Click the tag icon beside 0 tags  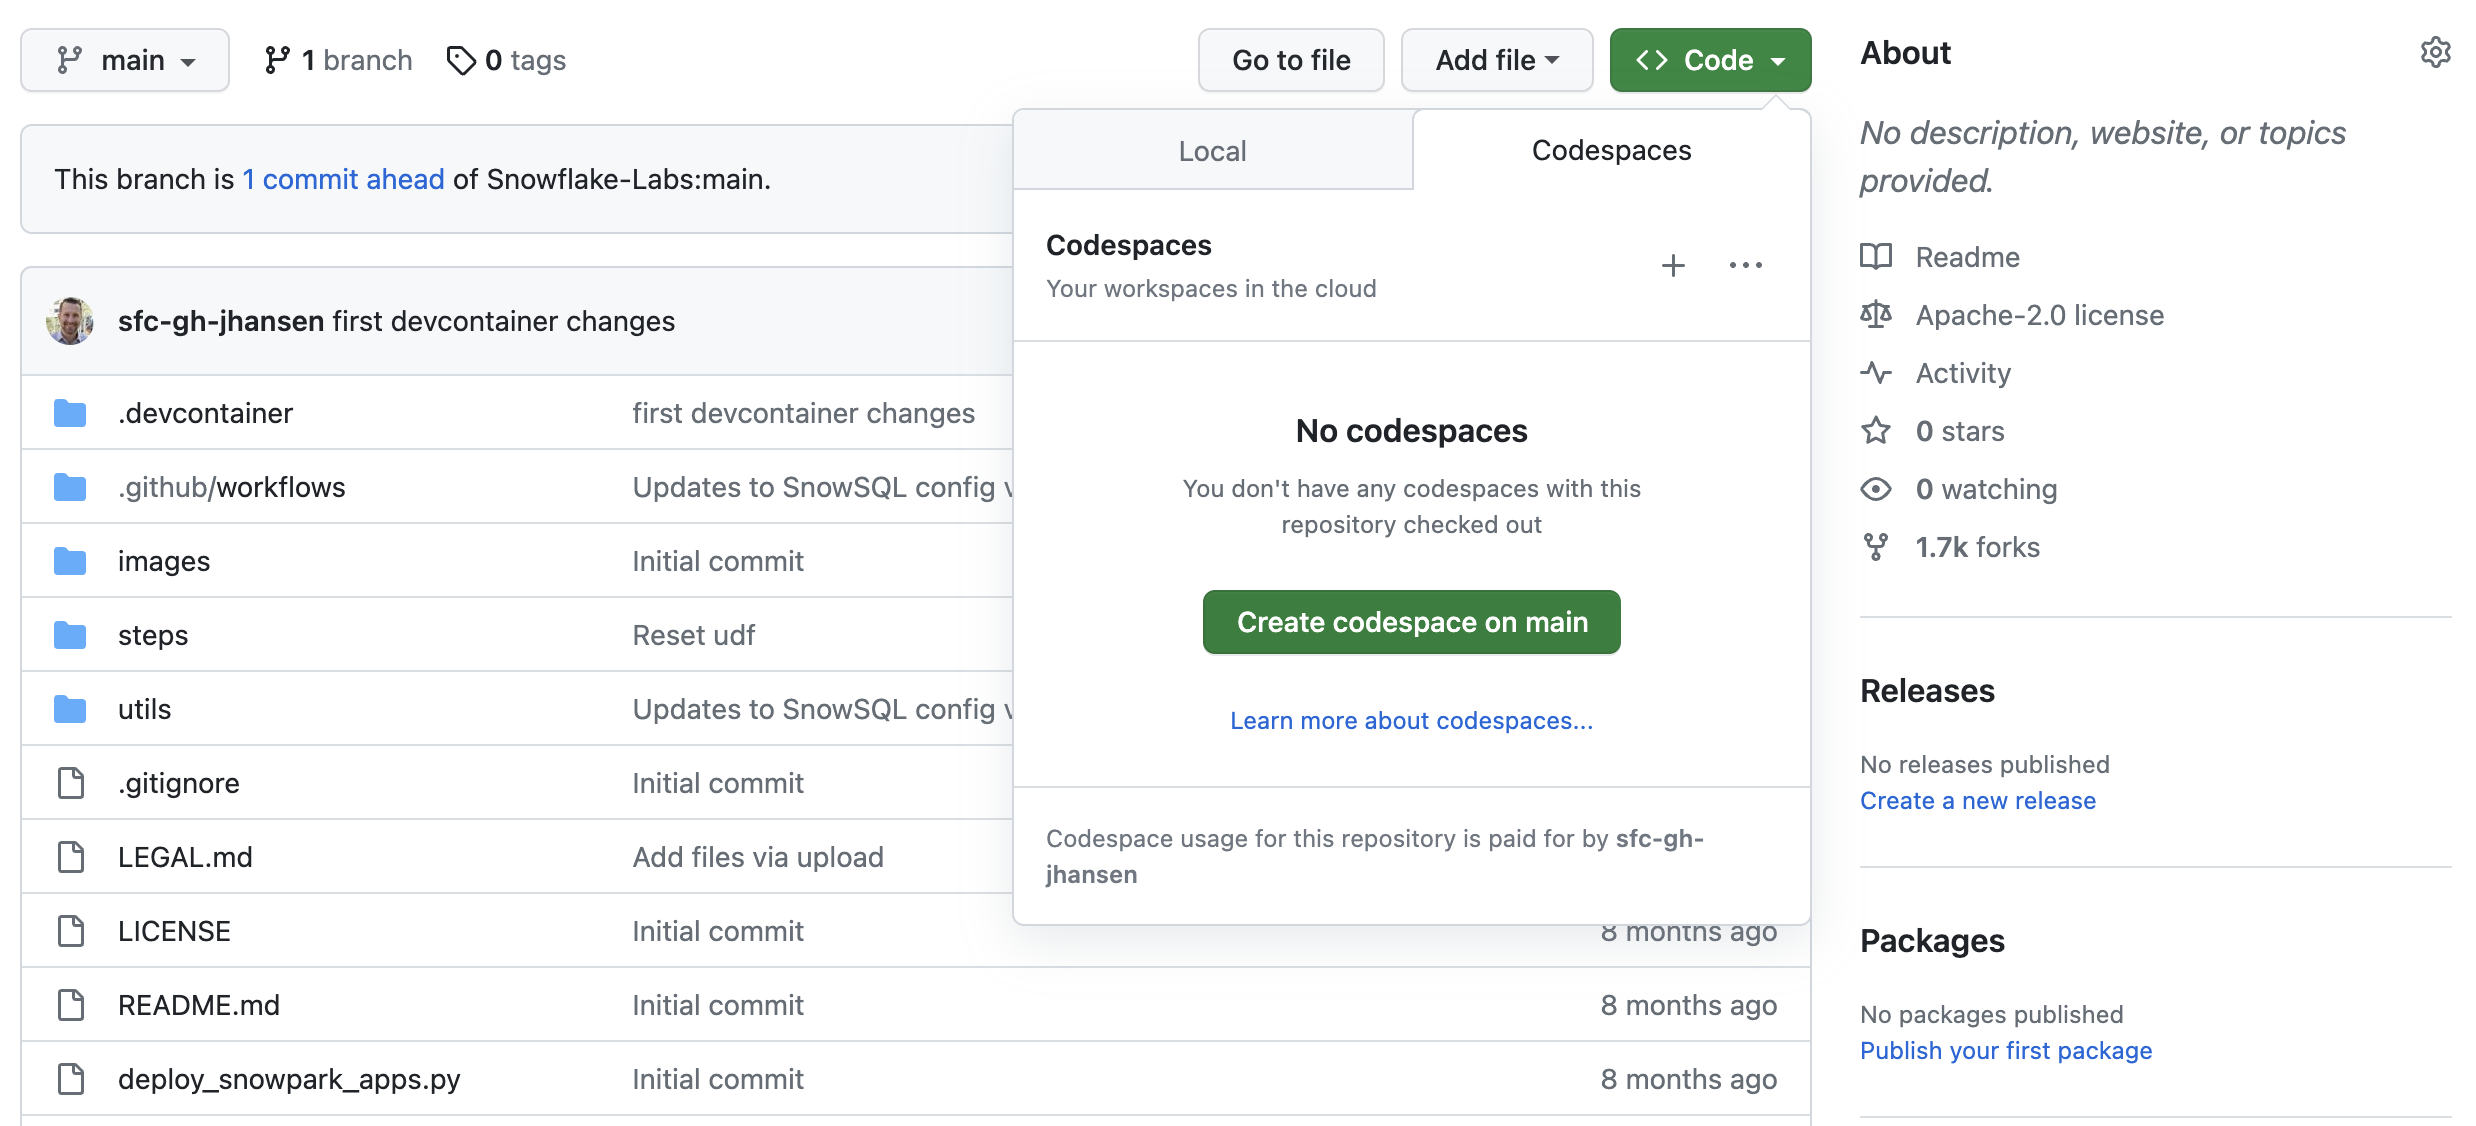[x=461, y=60]
